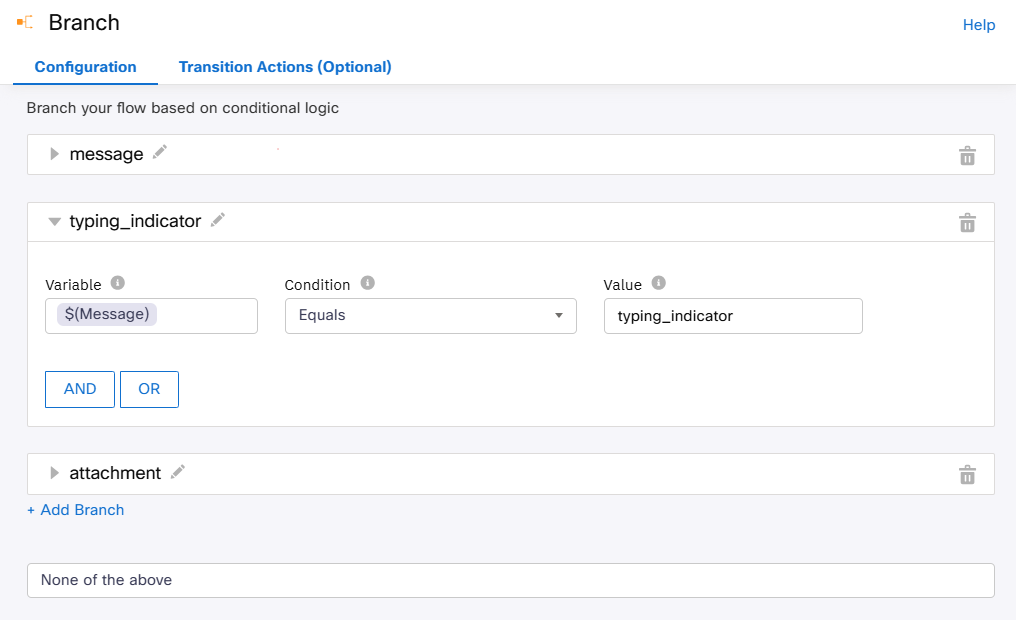Click info icon next to Value label
The image size is (1016, 620).
[658, 283]
